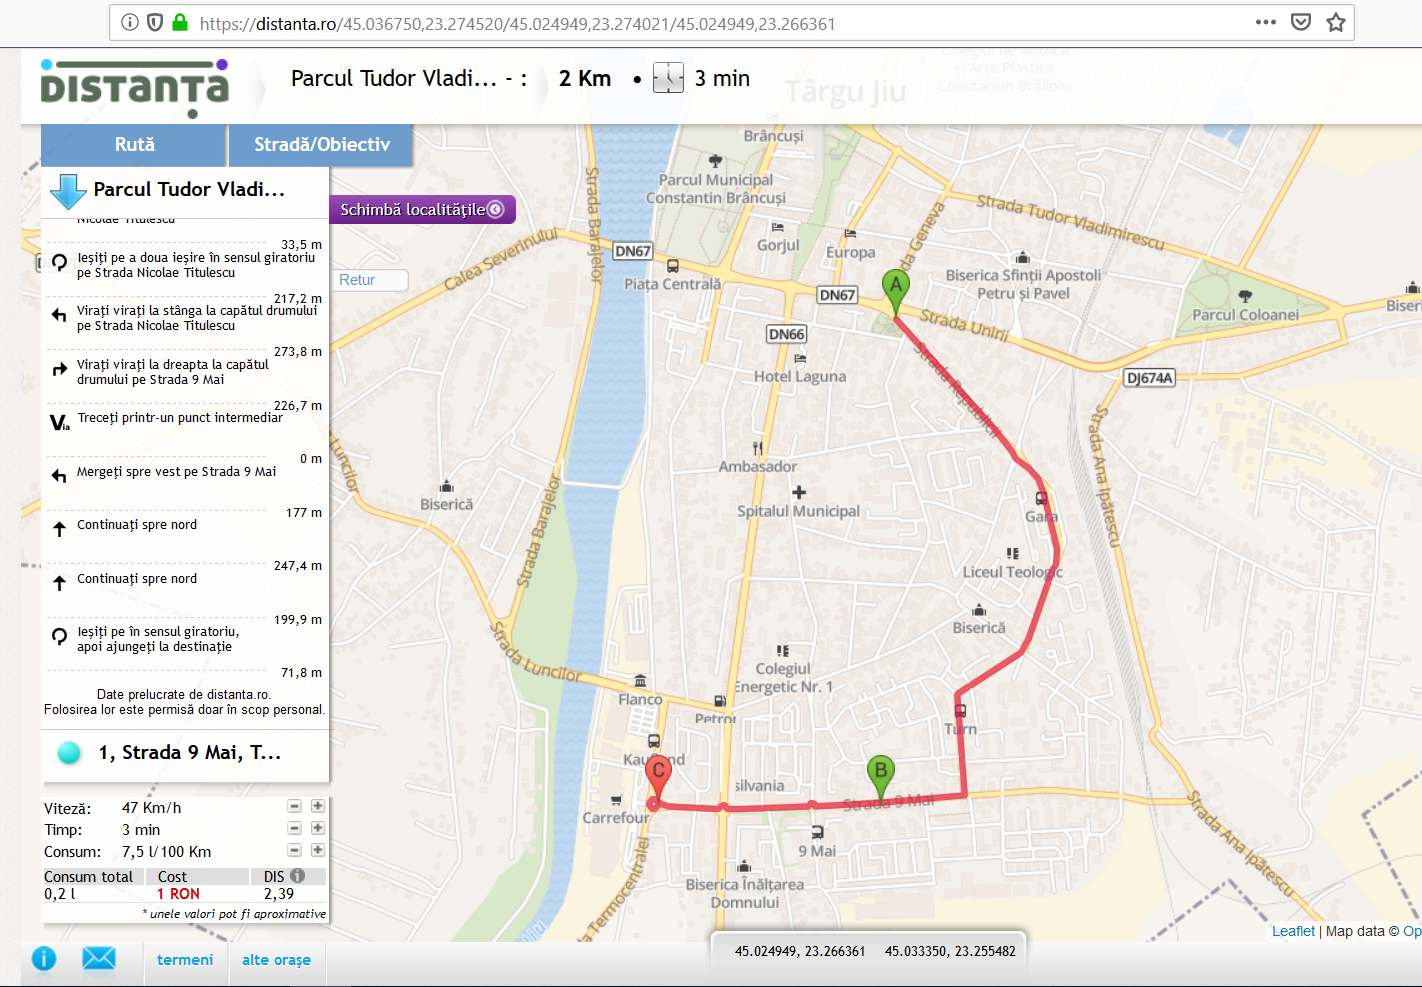Viewport: 1422px width, 987px height.
Task: Click the green marker A on map
Action: 896,293
